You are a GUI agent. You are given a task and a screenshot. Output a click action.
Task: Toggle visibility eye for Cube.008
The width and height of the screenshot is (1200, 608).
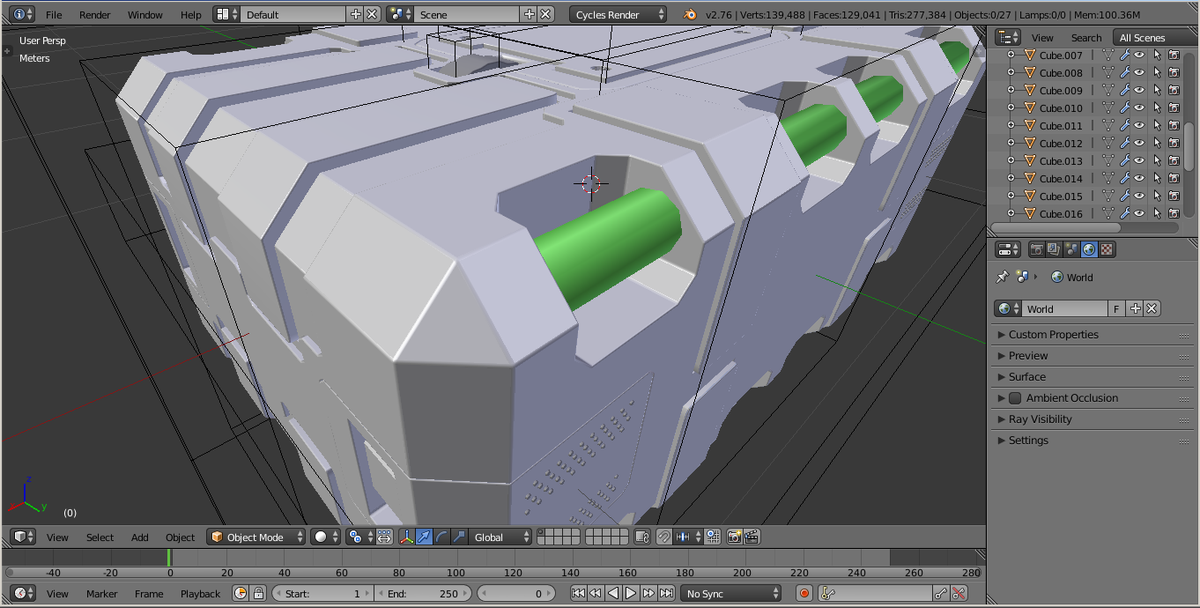coord(1139,73)
